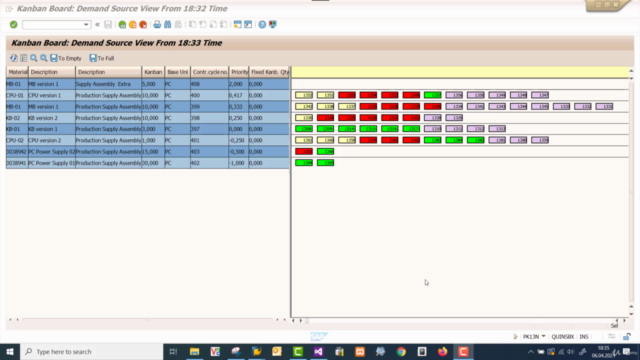The width and height of the screenshot is (640, 360).
Task: Select the KB version 2 cell
Action: point(52,118)
